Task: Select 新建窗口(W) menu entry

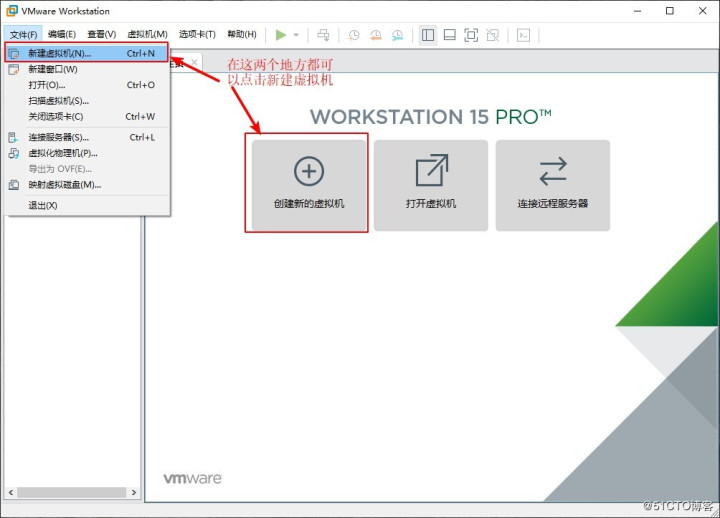Action: 87,69
